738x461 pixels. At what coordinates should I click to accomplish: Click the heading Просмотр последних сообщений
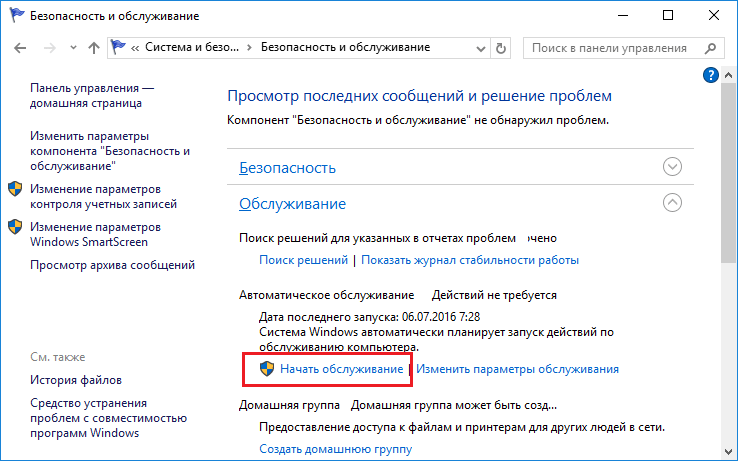(419, 96)
